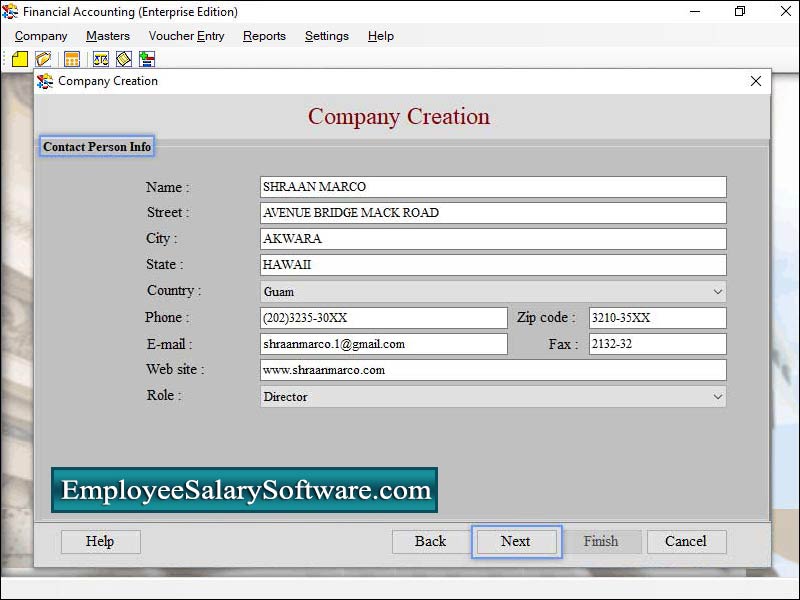This screenshot has width=800, height=600.
Task: Select the Zip code field showing 3210-35XX
Action: [x=657, y=317]
